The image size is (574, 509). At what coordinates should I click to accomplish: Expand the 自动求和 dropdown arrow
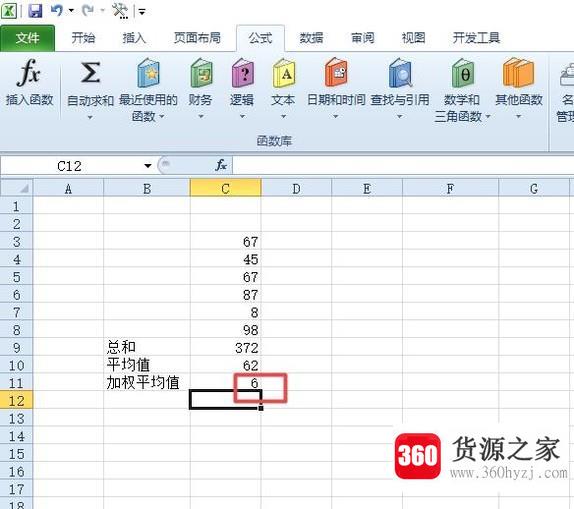[90, 117]
